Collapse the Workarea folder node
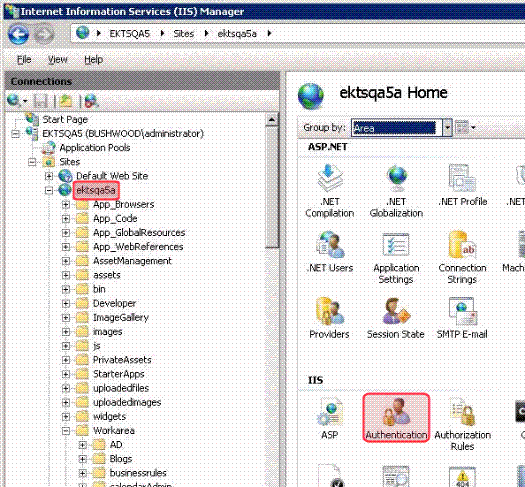Image resolution: width=525 pixels, height=487 pixels. pyautogui.click(x=66, y=431)
